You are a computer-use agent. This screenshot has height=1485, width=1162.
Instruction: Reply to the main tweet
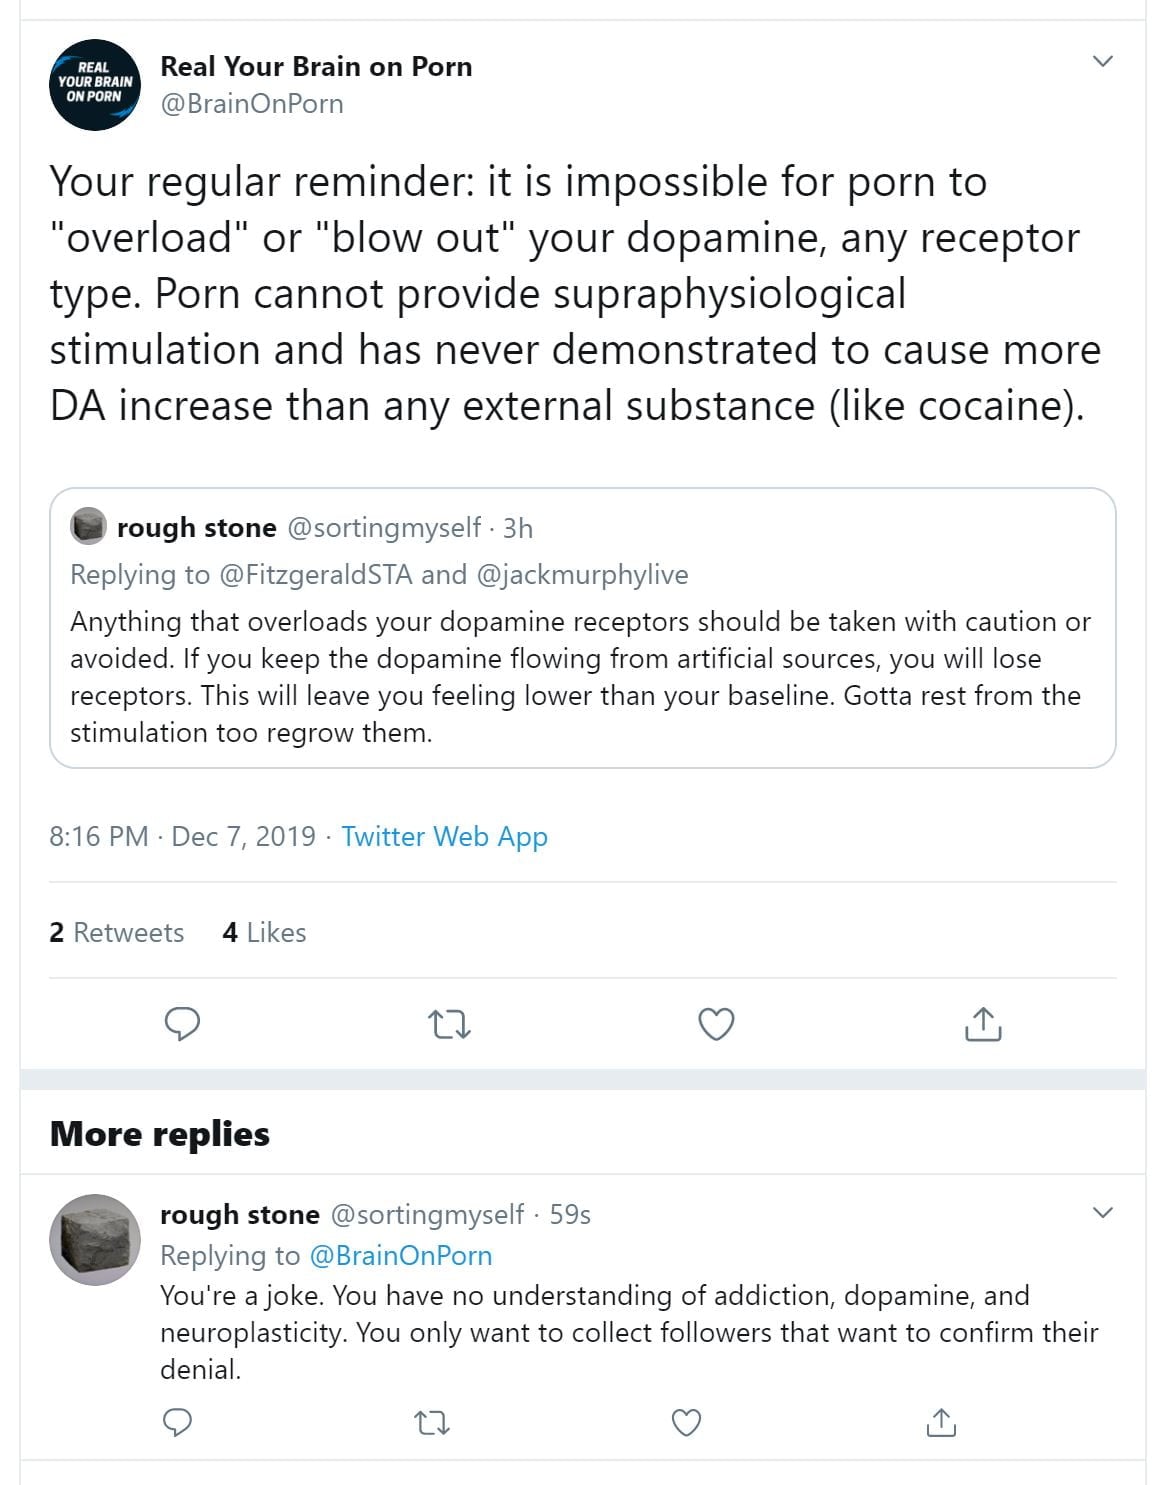(x=182, y=1024)
